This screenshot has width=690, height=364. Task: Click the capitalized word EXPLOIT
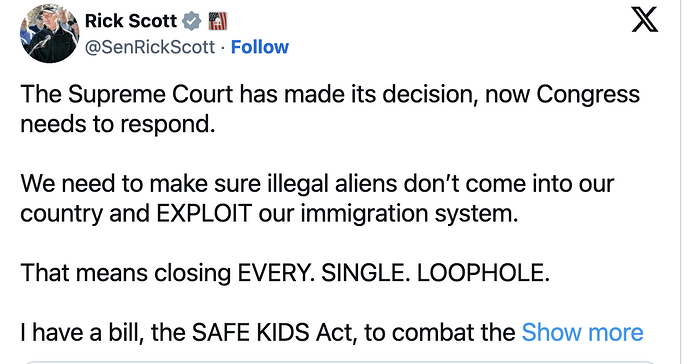coord(204,213)
